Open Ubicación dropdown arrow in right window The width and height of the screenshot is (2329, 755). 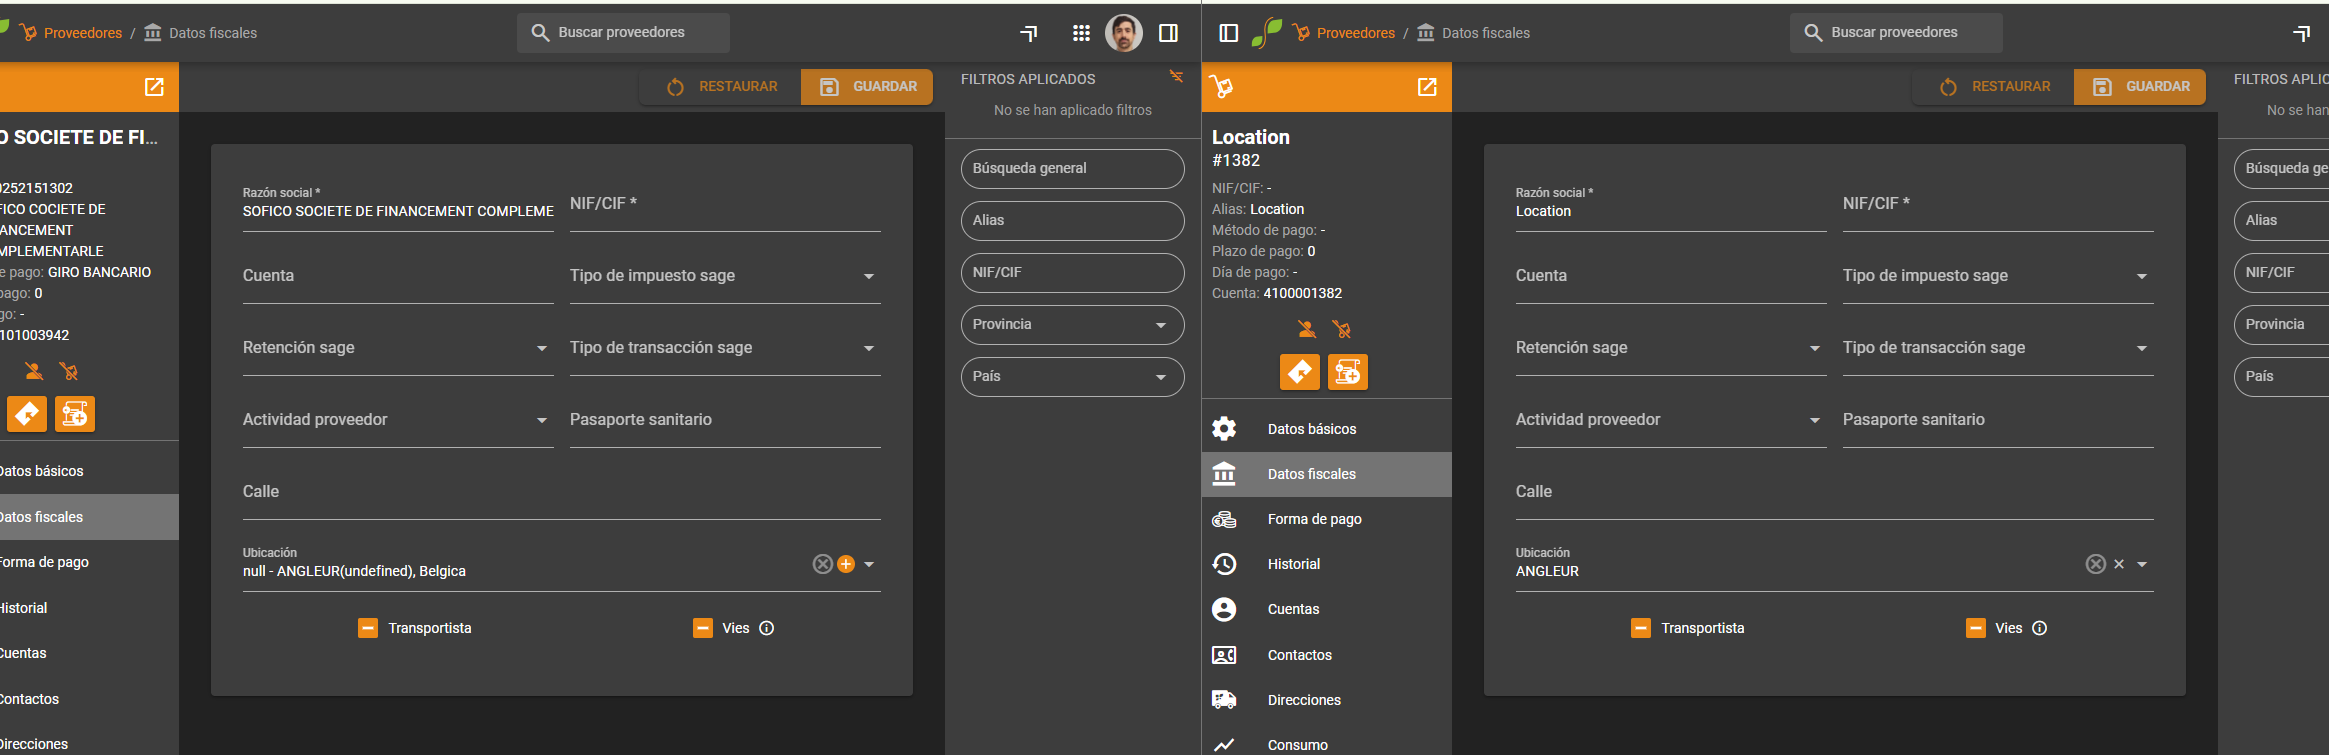(2142, 564)
